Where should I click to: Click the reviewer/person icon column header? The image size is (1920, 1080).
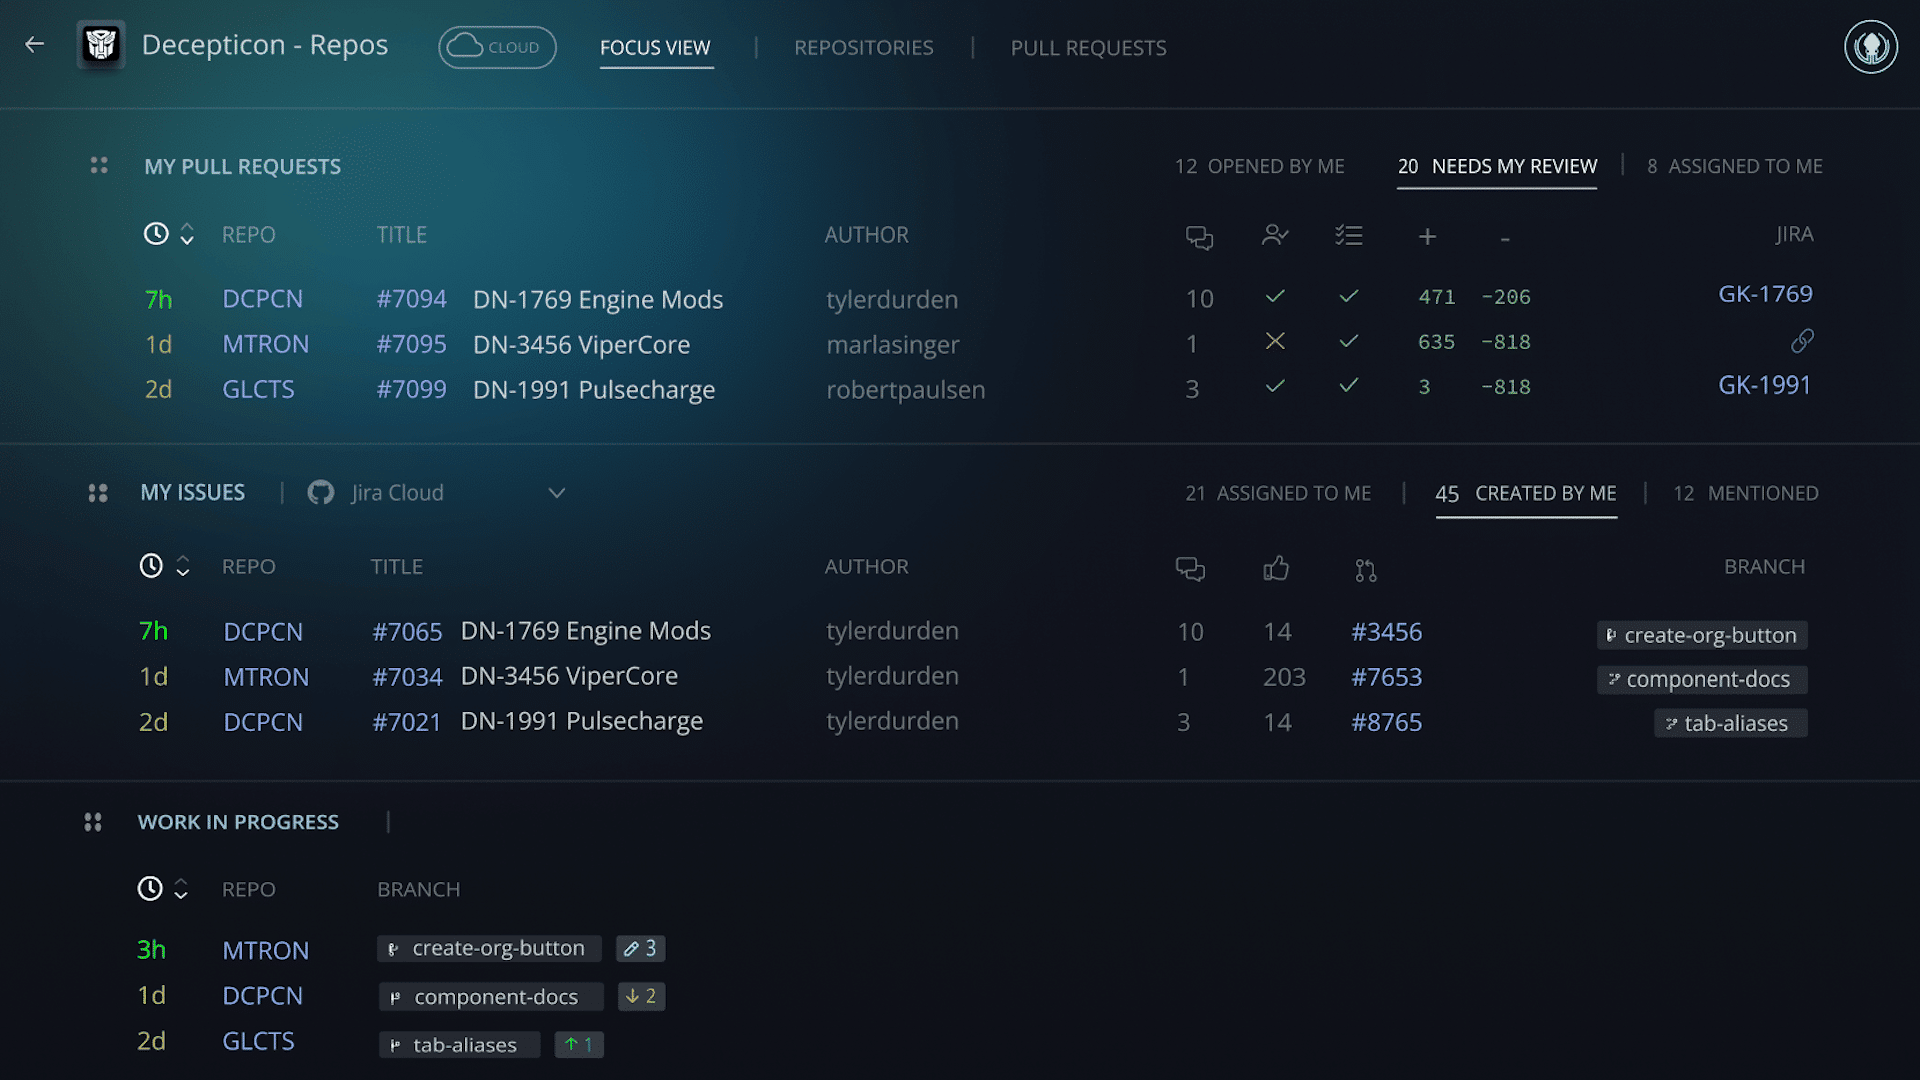pos(1273,236)
